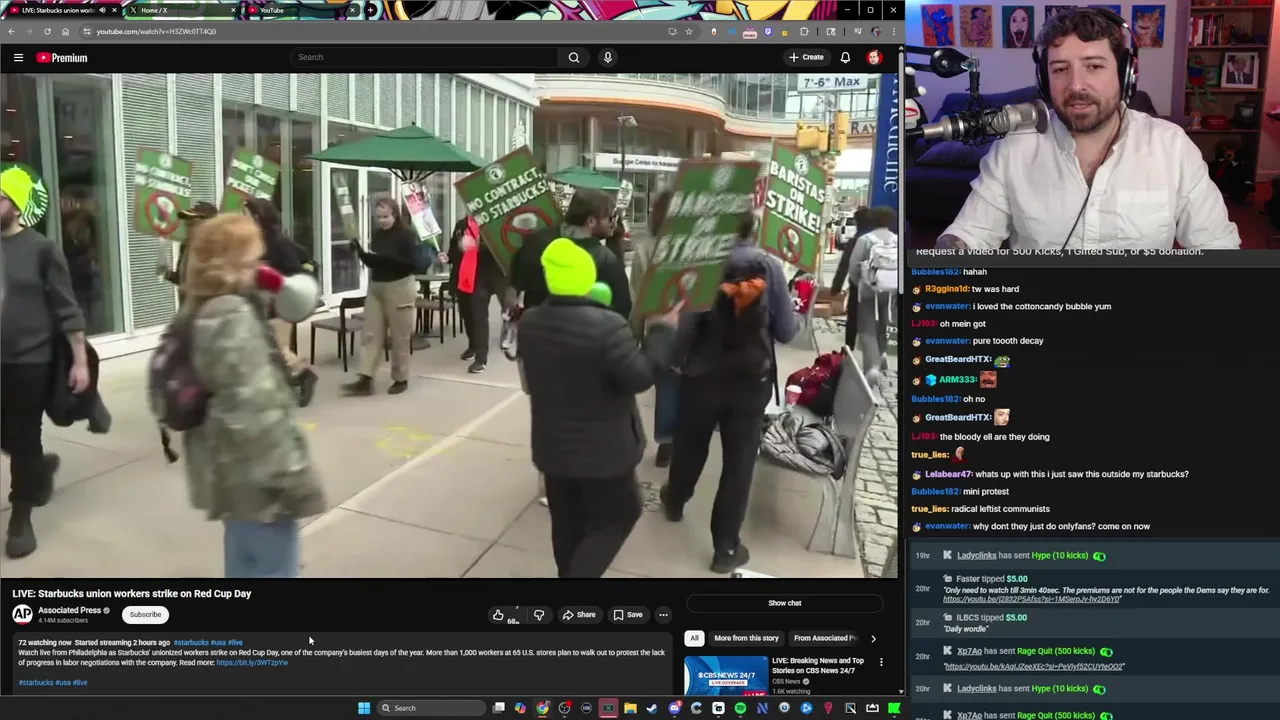This screenshot has width=1280, height=720.
Task: Select More from this story chip
Action: [746, 638]
